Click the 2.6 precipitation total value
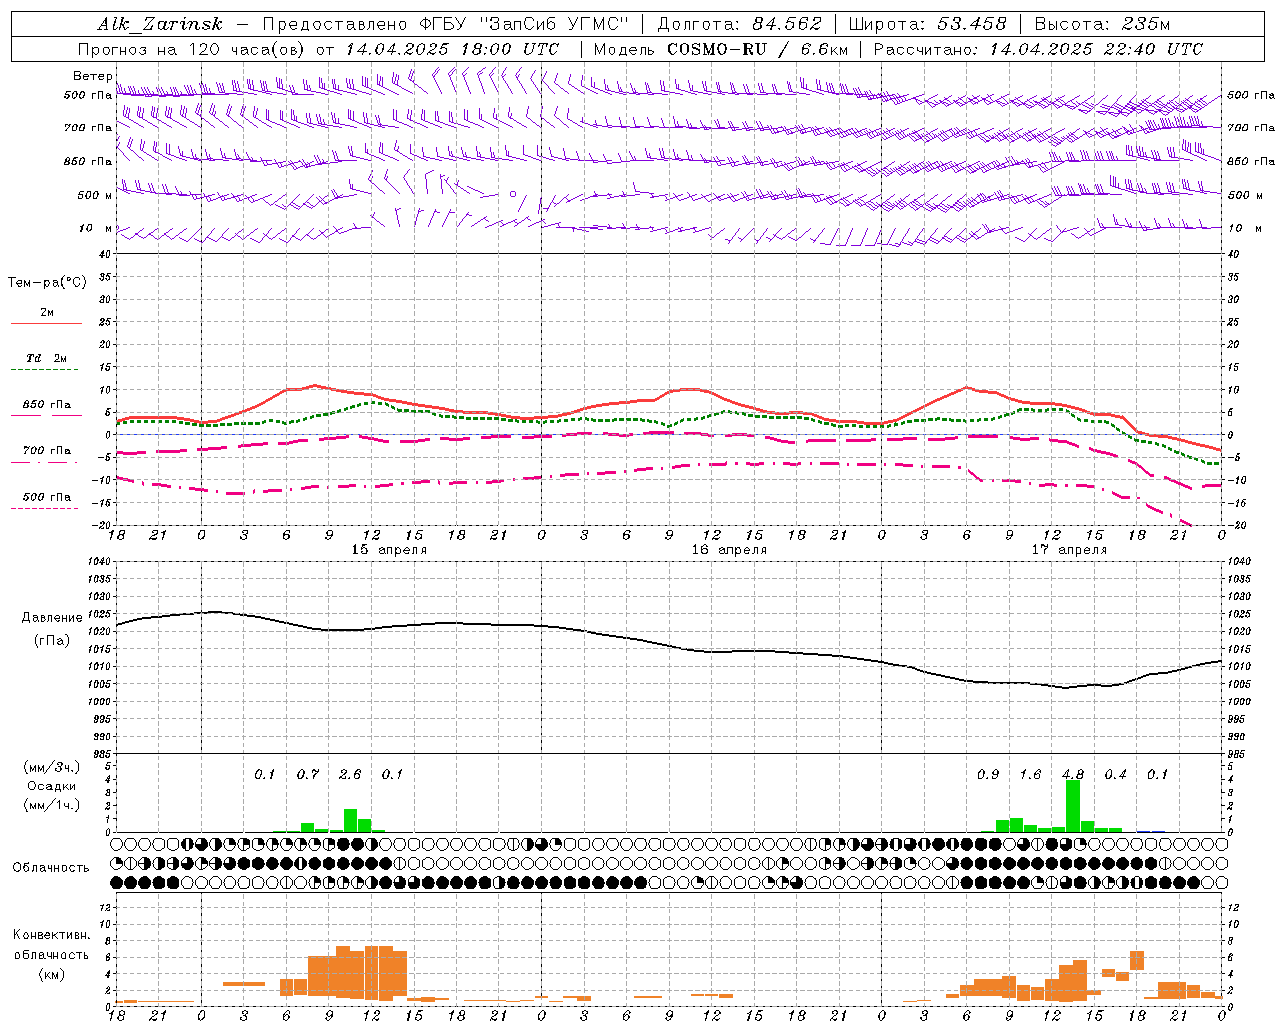The width and height of the screenshot is (1280, 1024). tap(350, 775)
